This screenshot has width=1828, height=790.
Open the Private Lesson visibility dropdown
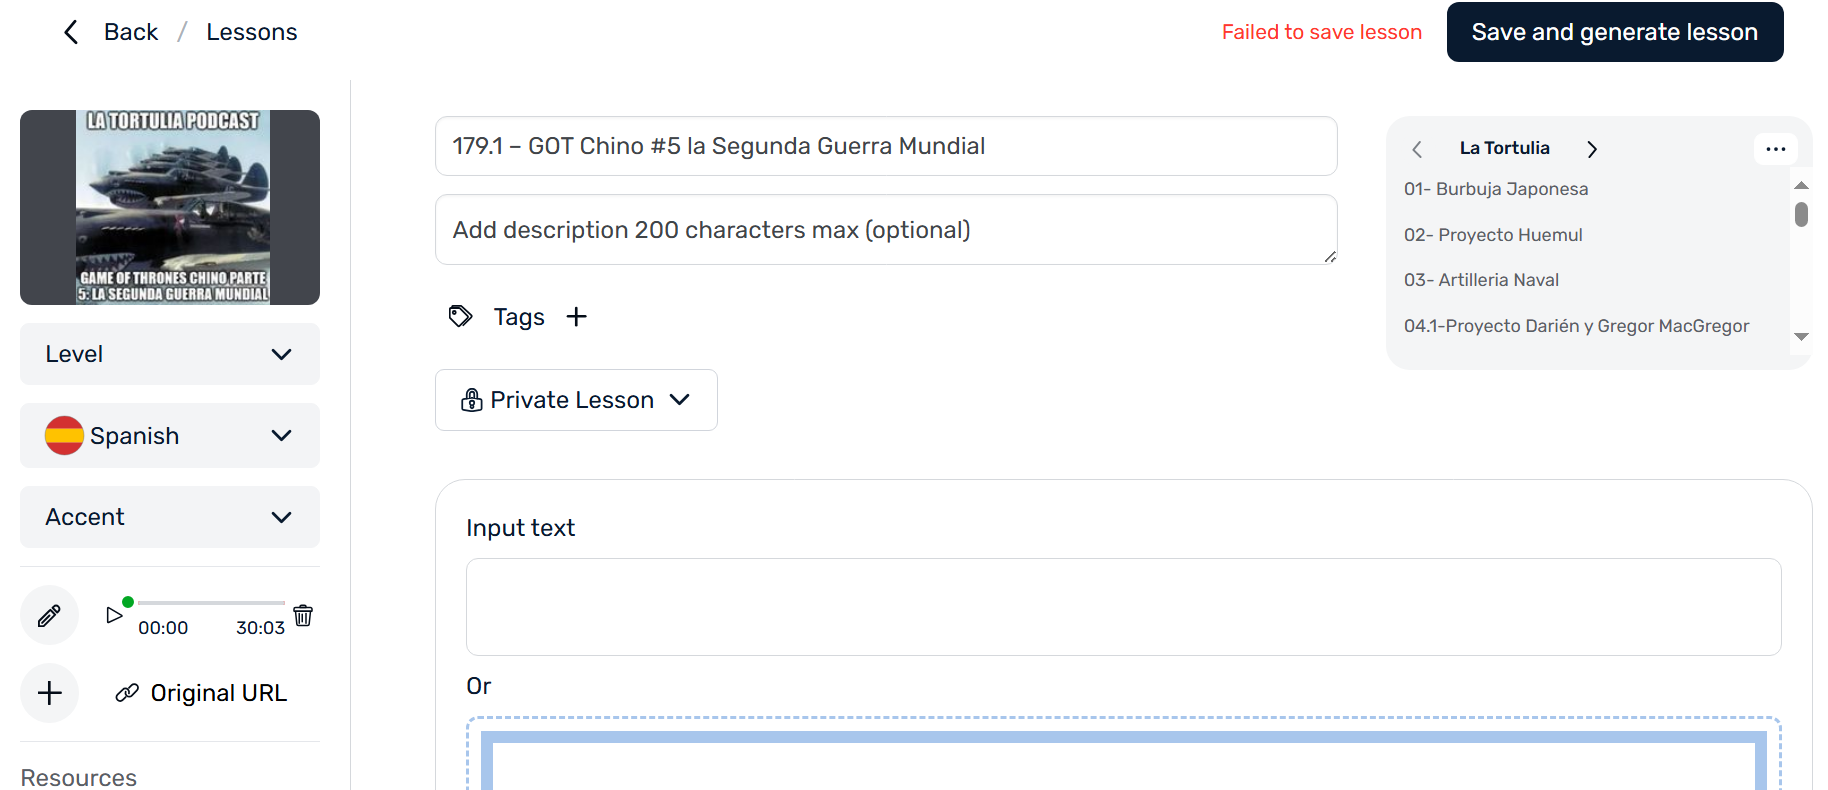point(576,400)
